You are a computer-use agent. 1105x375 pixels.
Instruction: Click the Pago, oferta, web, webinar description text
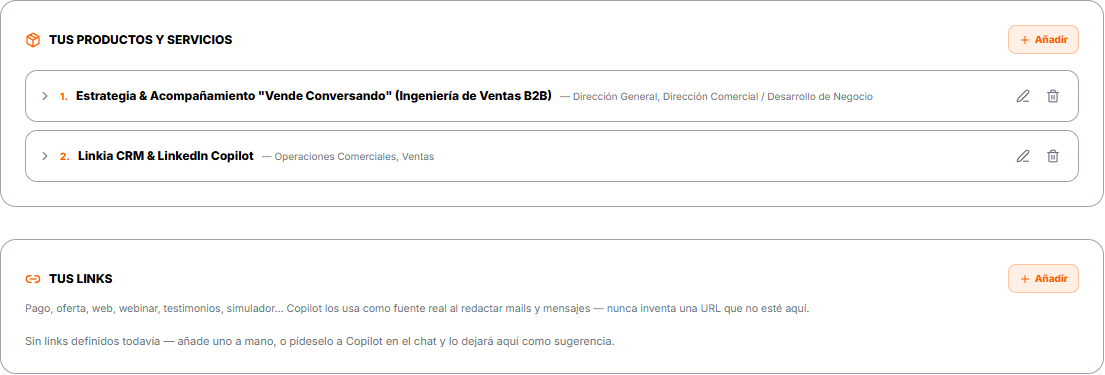point(417,309)
